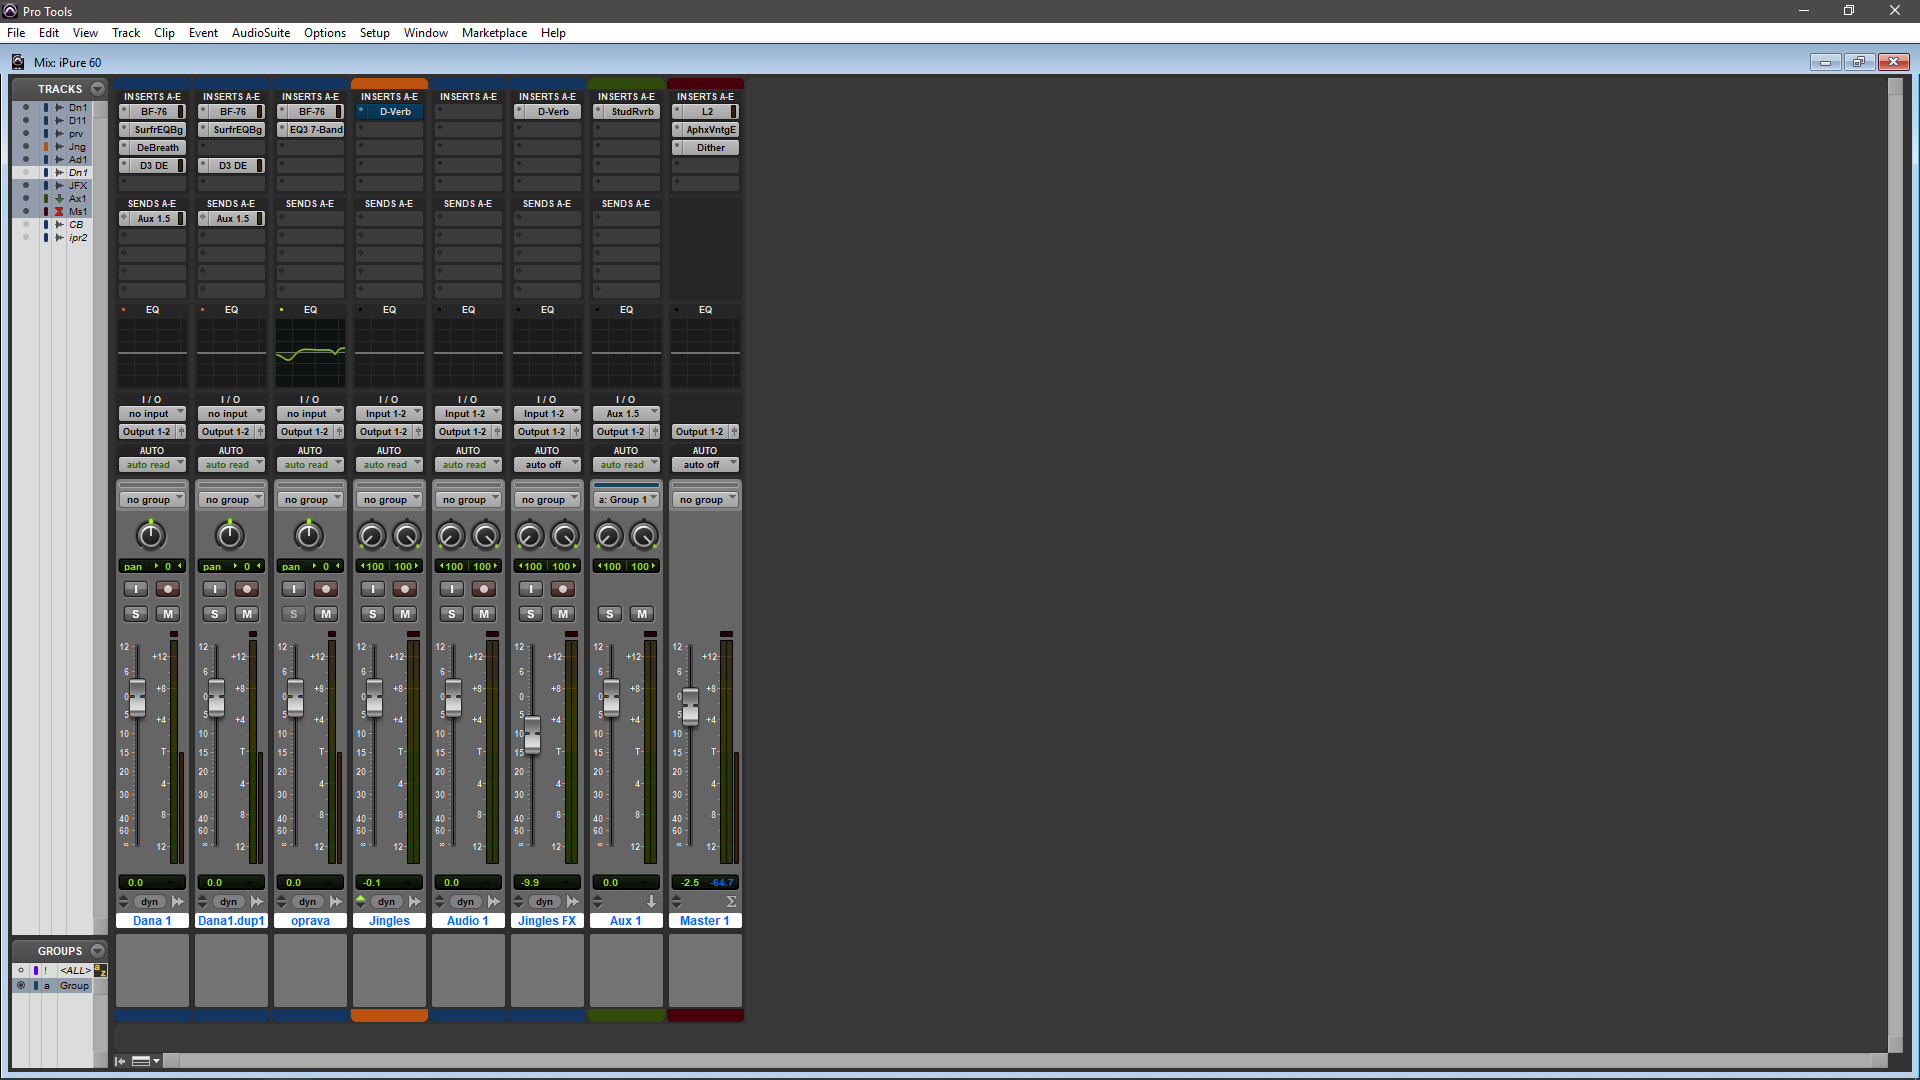The image size is (1920, 1080).
Task: Toggle the a-z group sort icon next to ALL
Action: click(100, 970)
